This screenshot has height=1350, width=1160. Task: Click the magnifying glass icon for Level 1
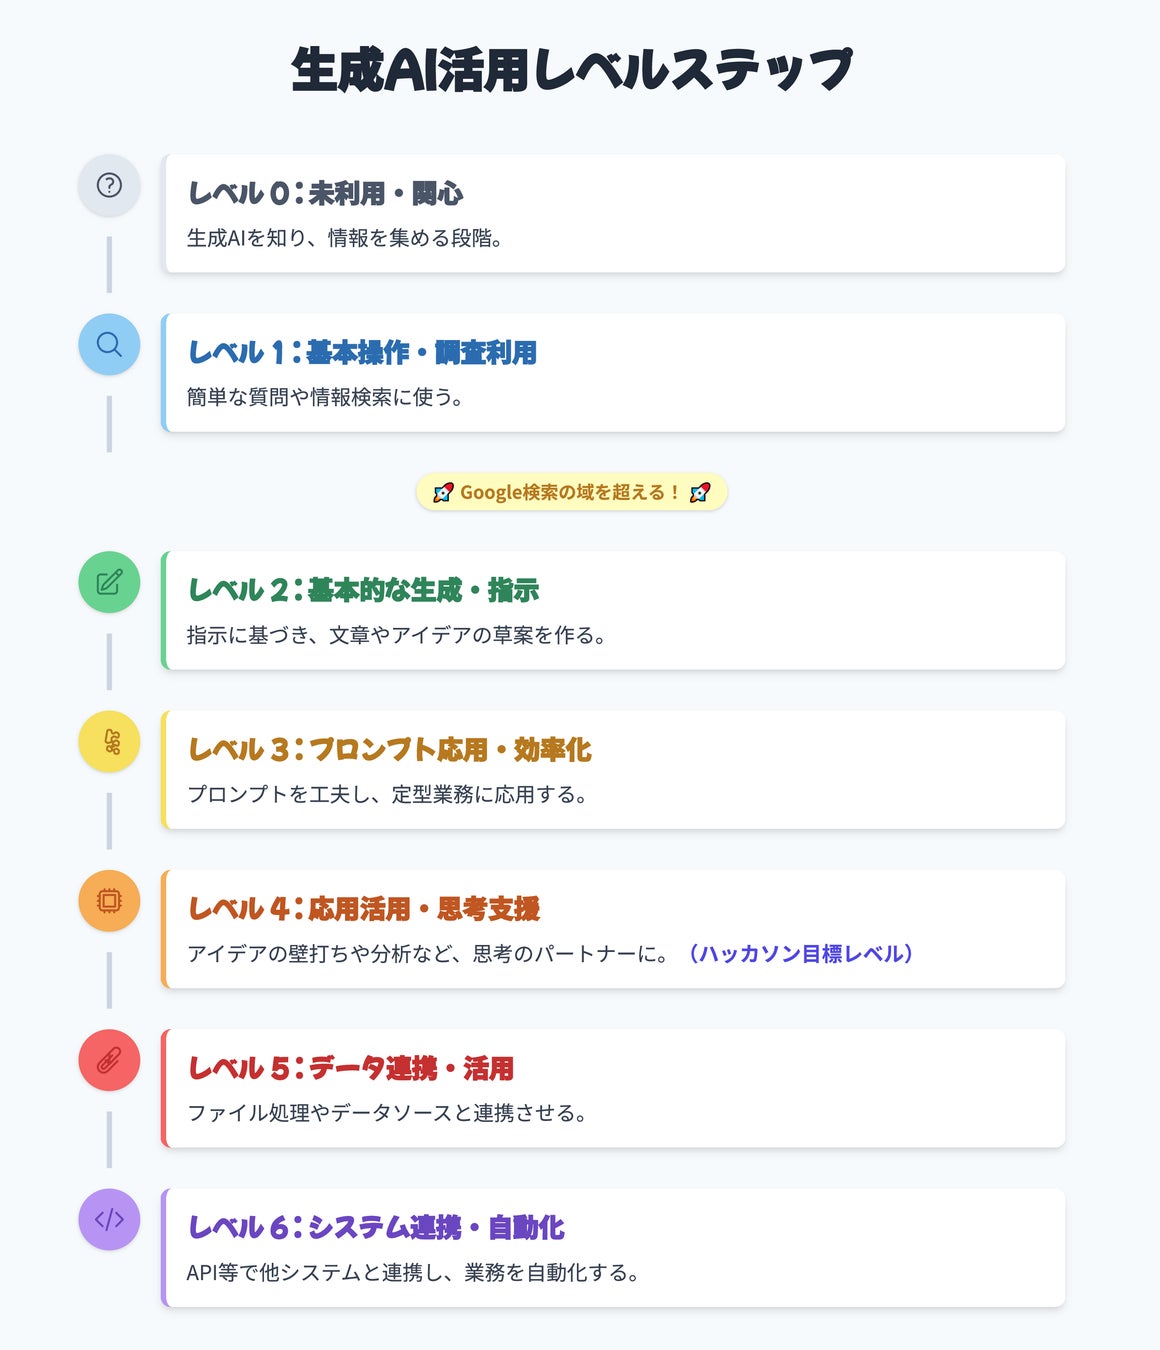pyautogui.click(x=109, y=344)
